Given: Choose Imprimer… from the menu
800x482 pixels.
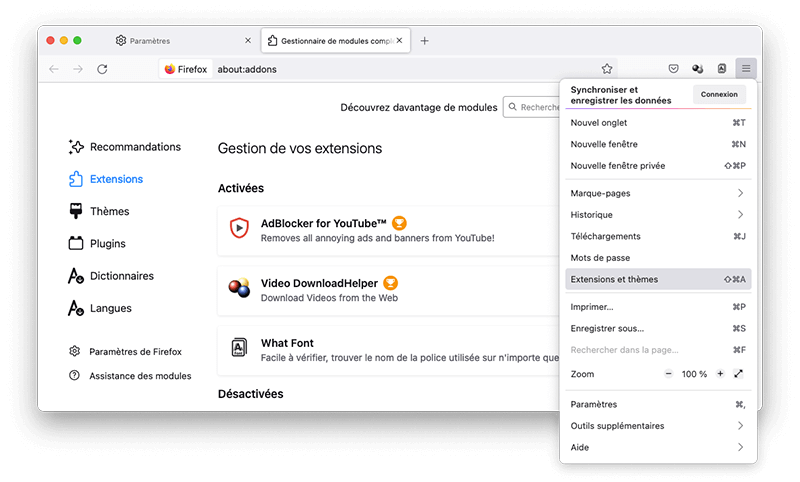Looking at the screenshot, I should pos(658,307).
